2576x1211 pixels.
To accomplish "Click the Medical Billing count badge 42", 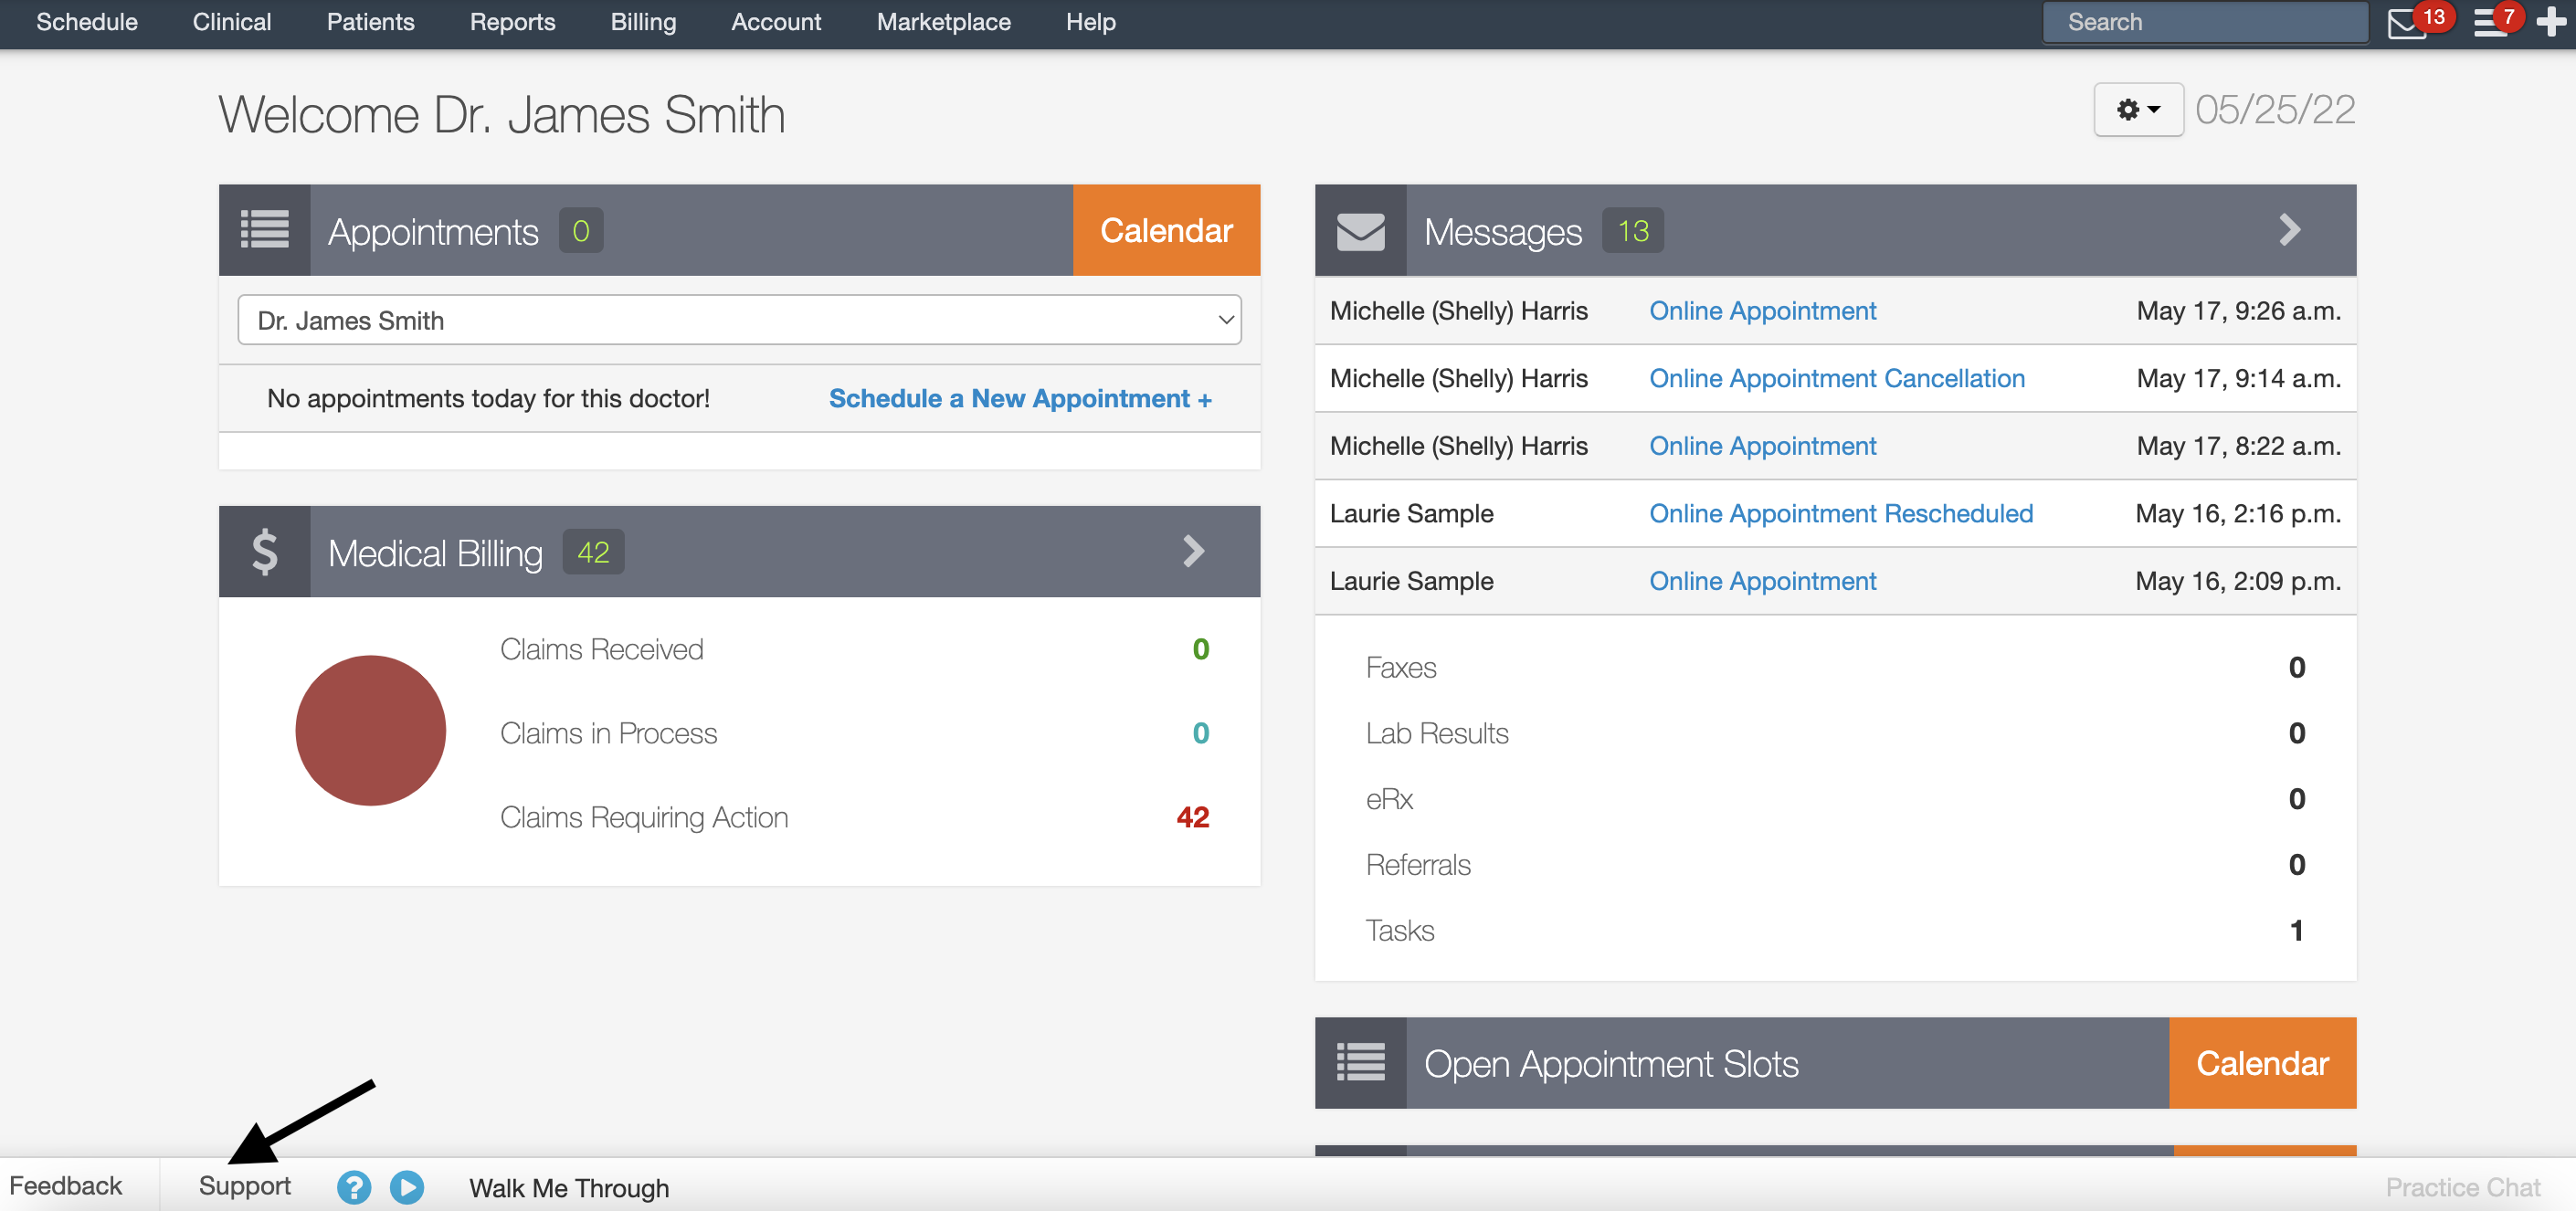I will click(593, 552).
